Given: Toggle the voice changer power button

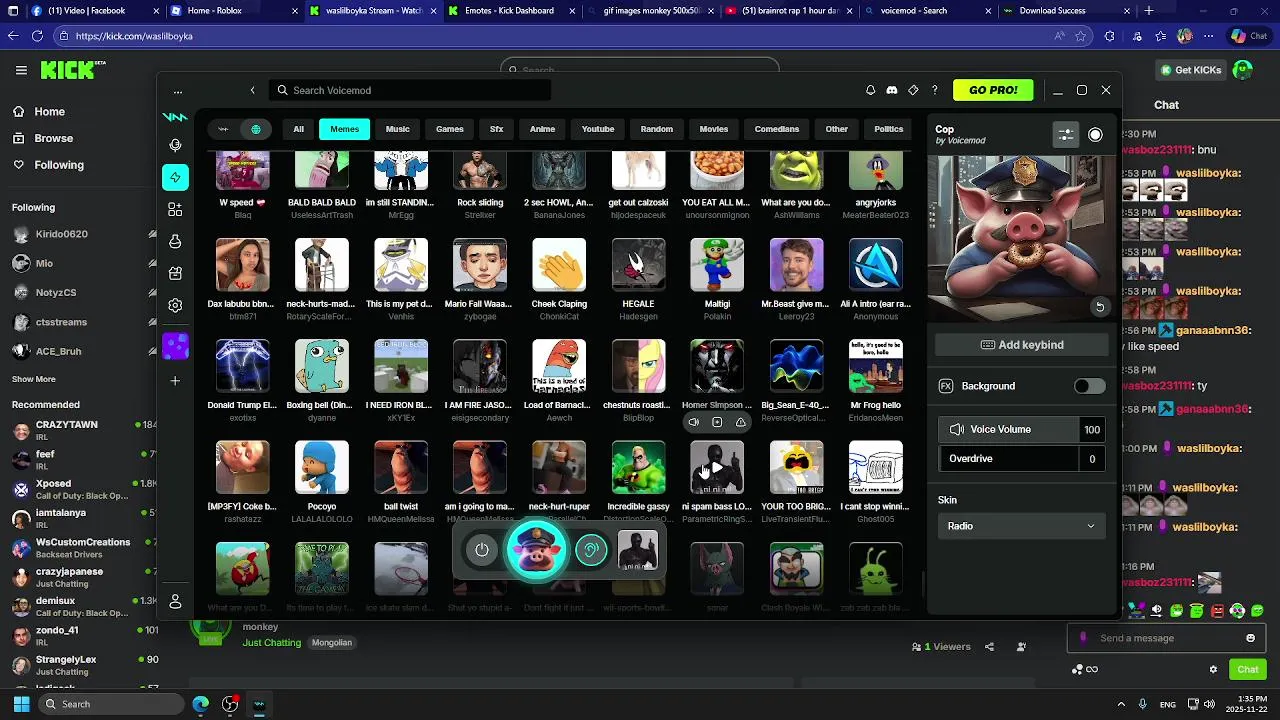Looking at the screenshot, I should (482, 550).
